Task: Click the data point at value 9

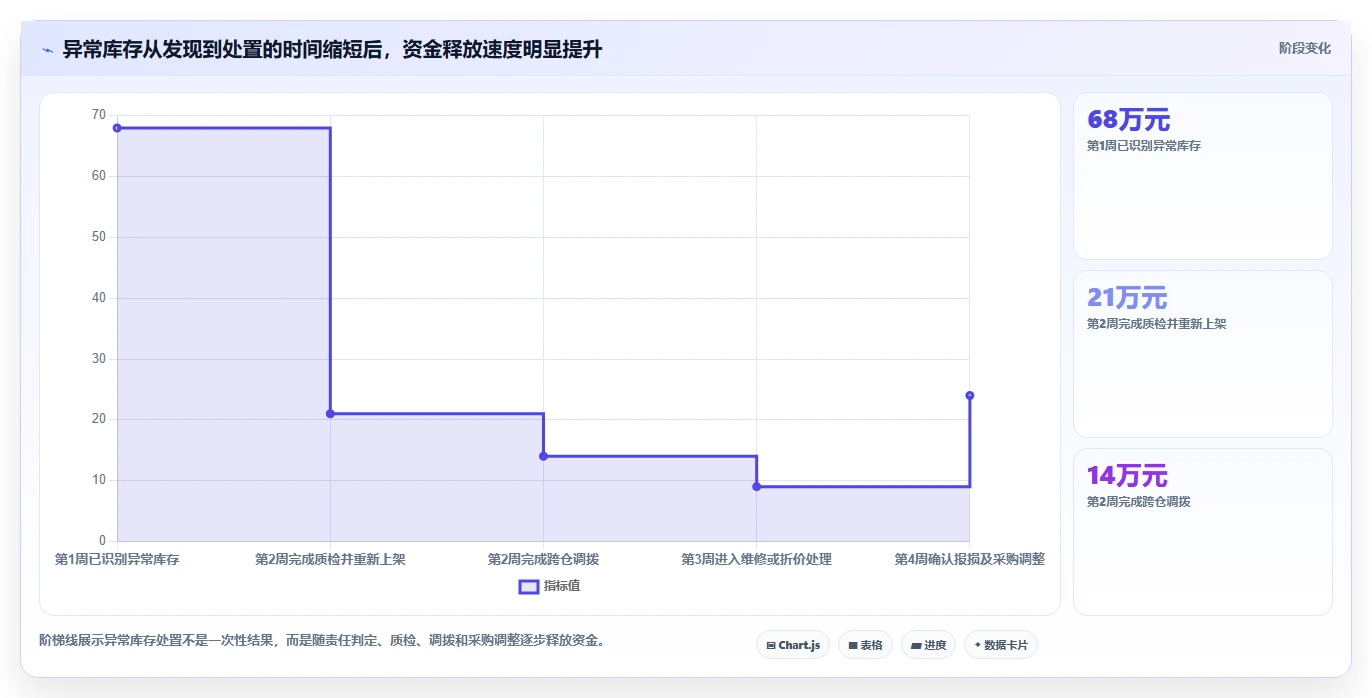Action: (x=756, y=487)
